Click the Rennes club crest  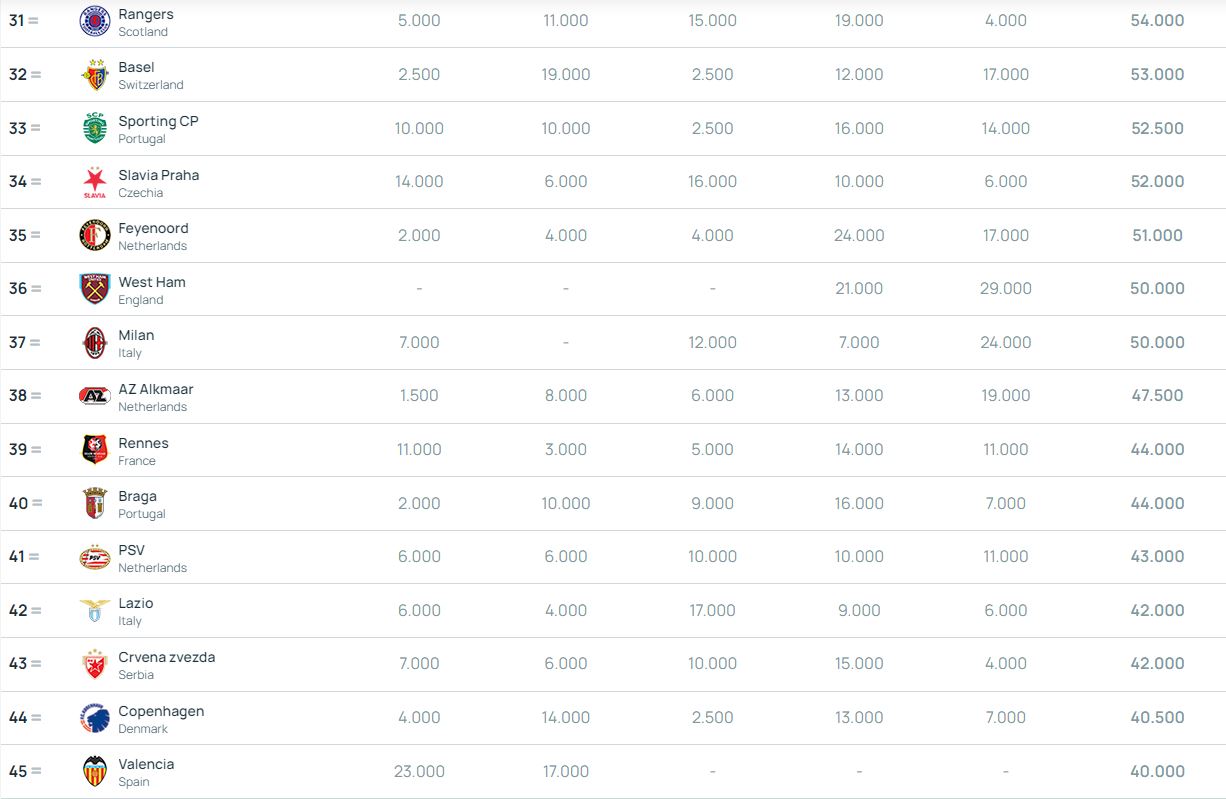pyautogui.click(x=95, y=450)
